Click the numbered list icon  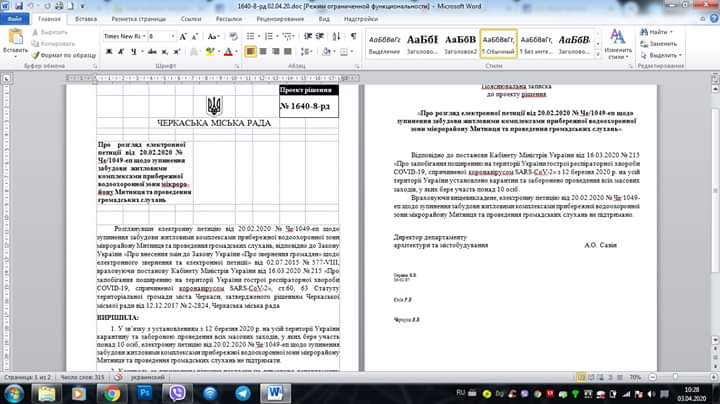(269, 36)
